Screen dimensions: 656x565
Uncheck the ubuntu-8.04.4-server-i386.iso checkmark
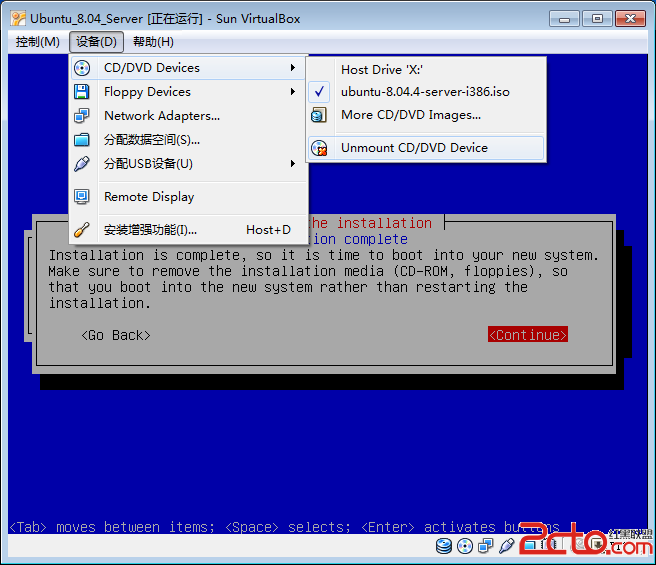[x=319, y=92]
